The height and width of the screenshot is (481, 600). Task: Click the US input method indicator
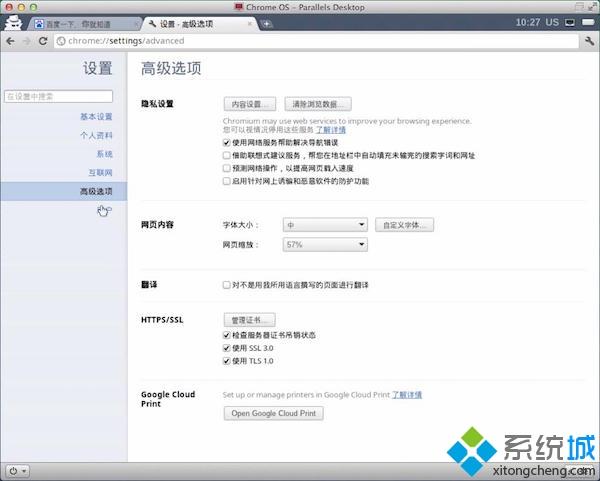click(552, 23)
